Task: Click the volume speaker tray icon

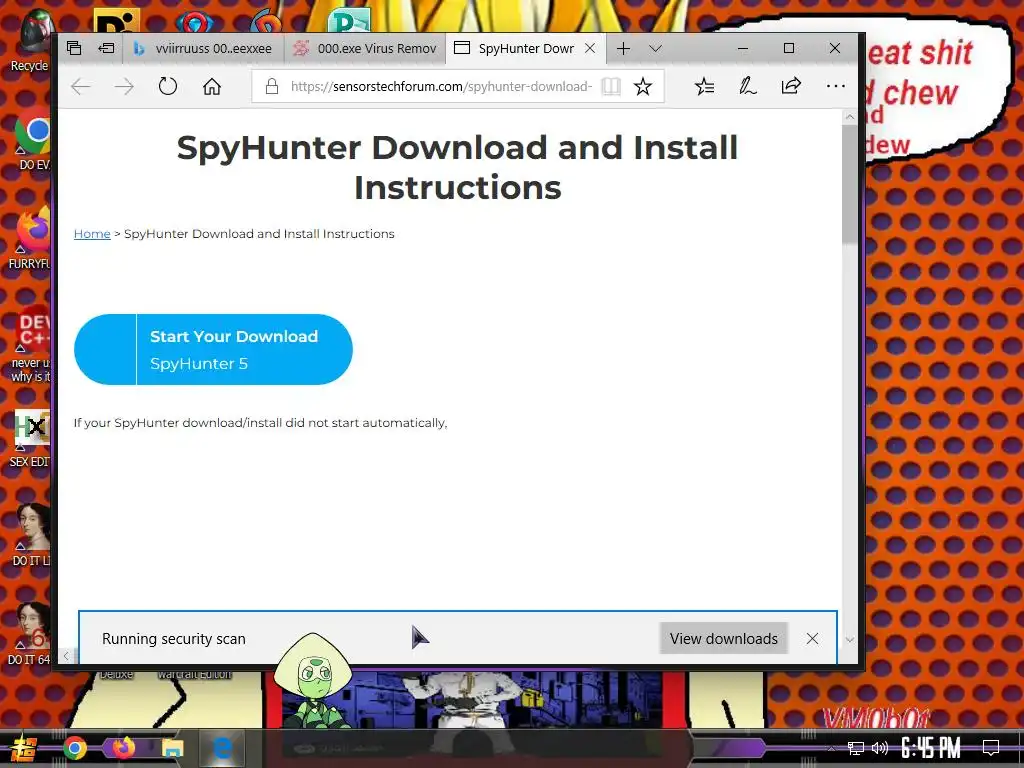Action: (x=880, y=748)
